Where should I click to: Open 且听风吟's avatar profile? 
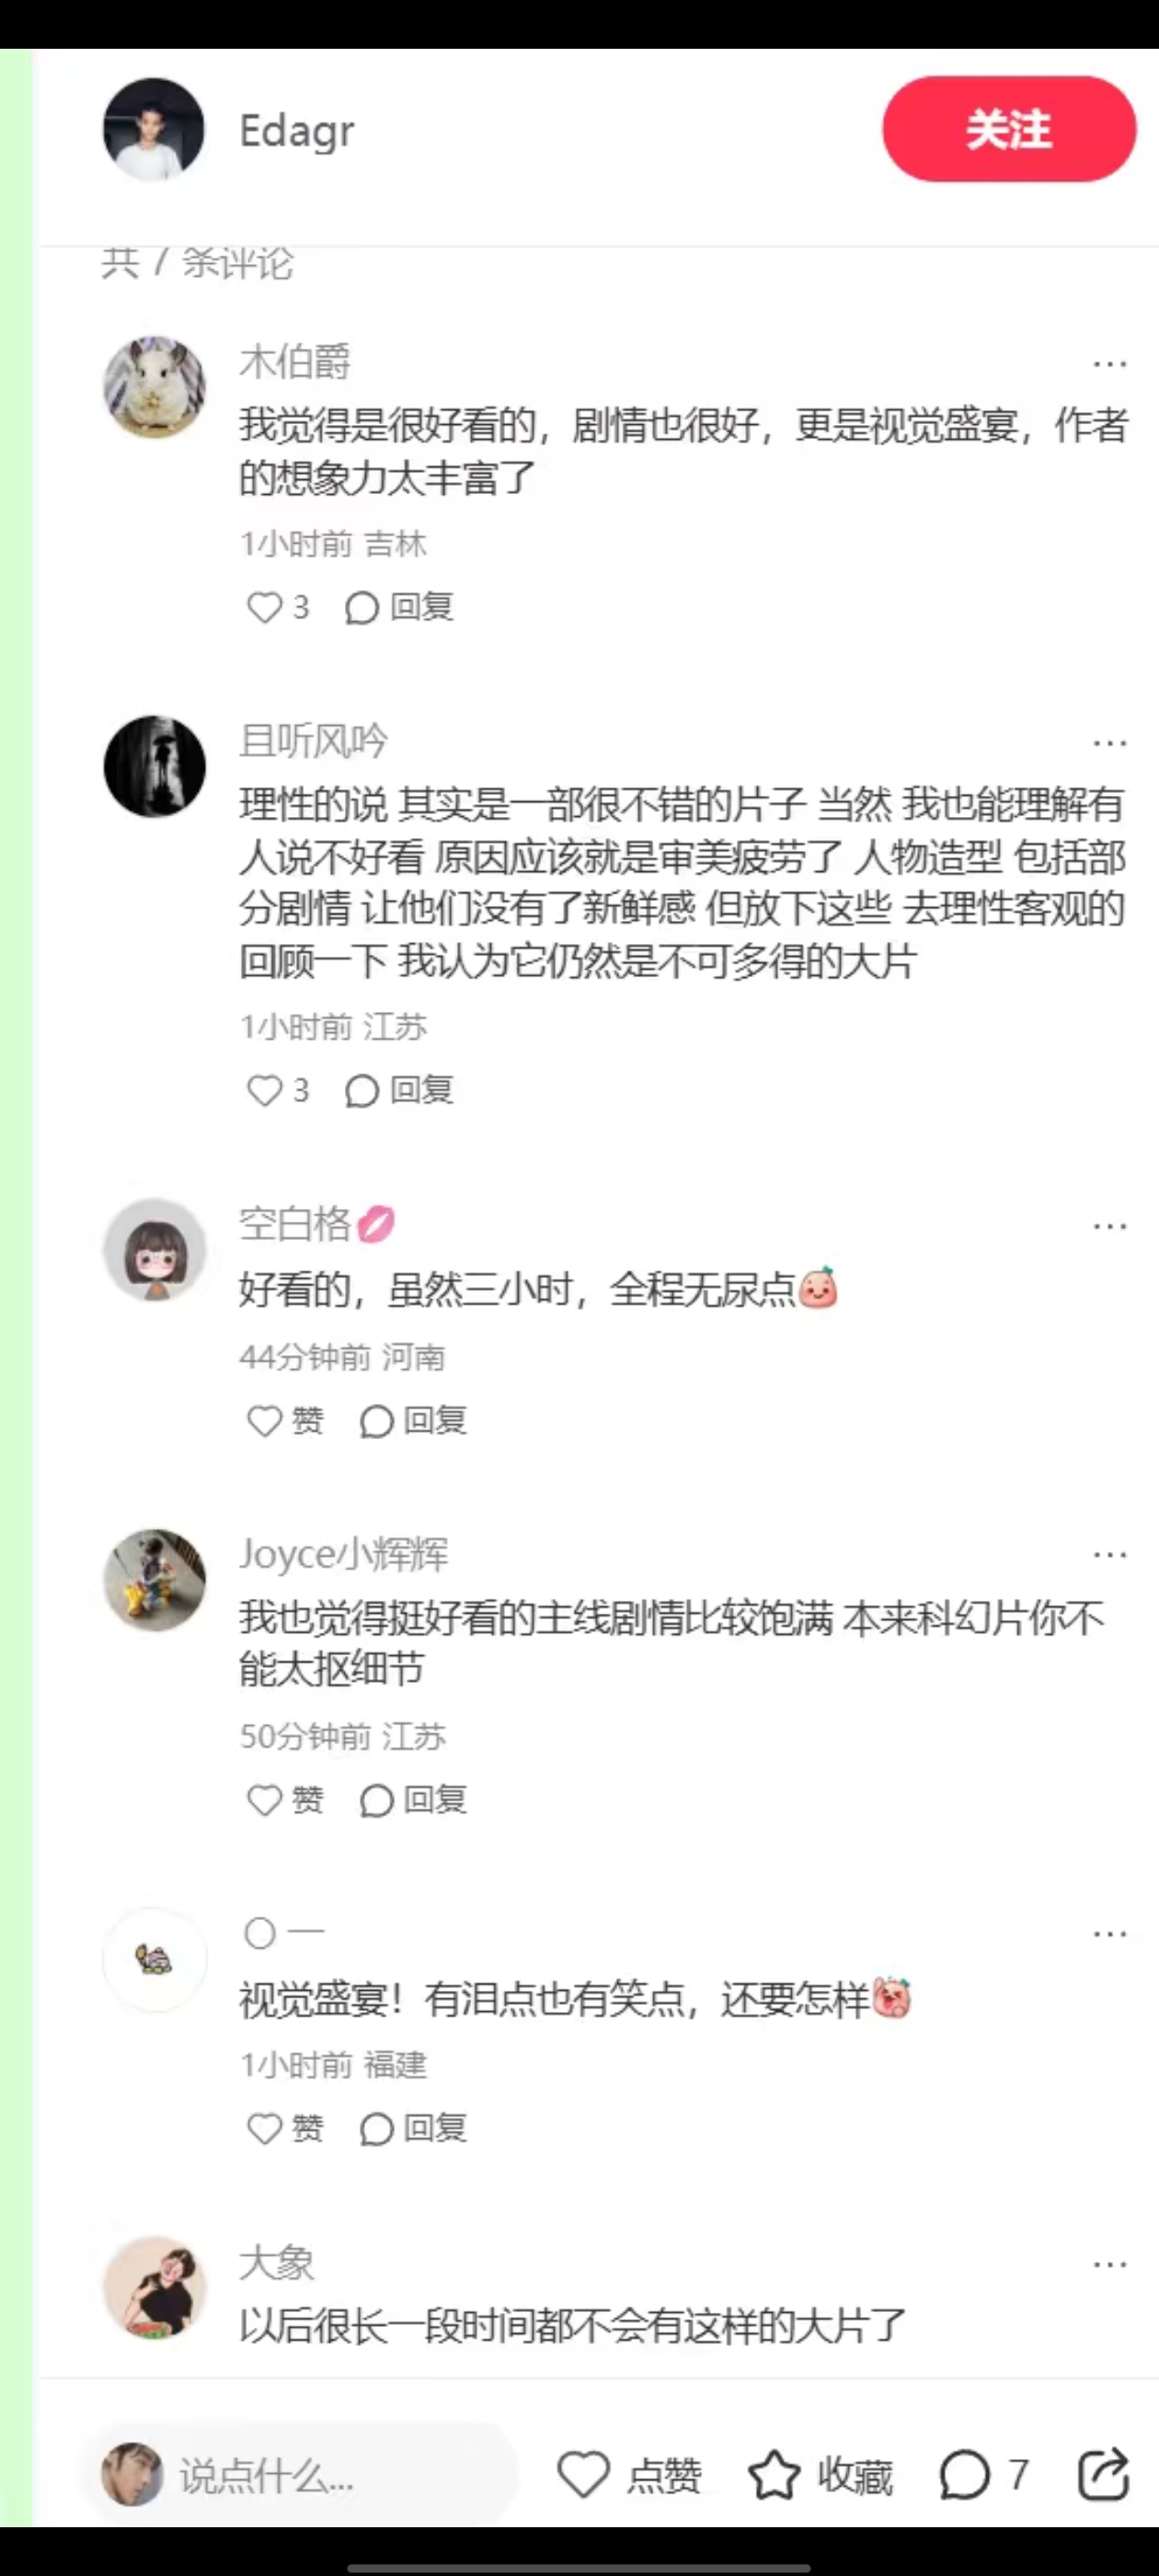(x=155, y=767)
